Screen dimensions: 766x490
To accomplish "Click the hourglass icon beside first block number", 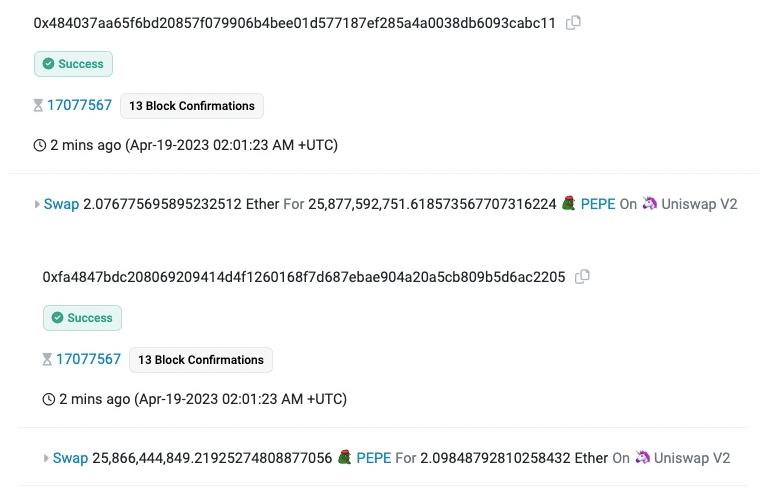I will (x=38, y=106).
